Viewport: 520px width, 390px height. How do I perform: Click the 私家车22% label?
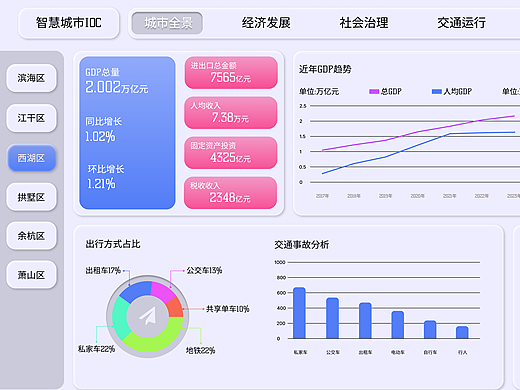pos(96,349)
